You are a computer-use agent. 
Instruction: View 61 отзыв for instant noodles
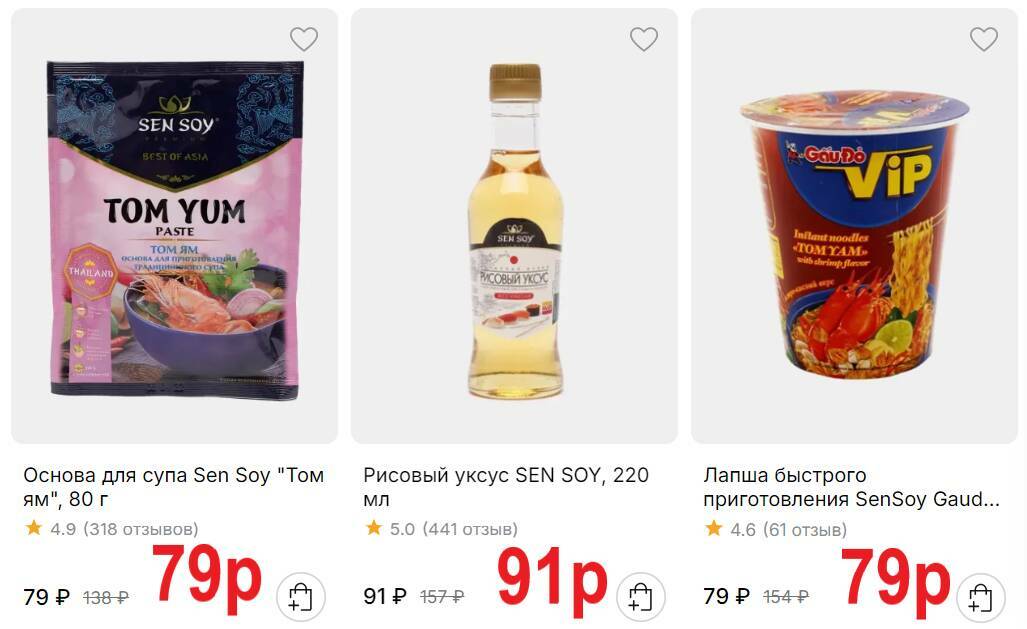pos(805,529)
